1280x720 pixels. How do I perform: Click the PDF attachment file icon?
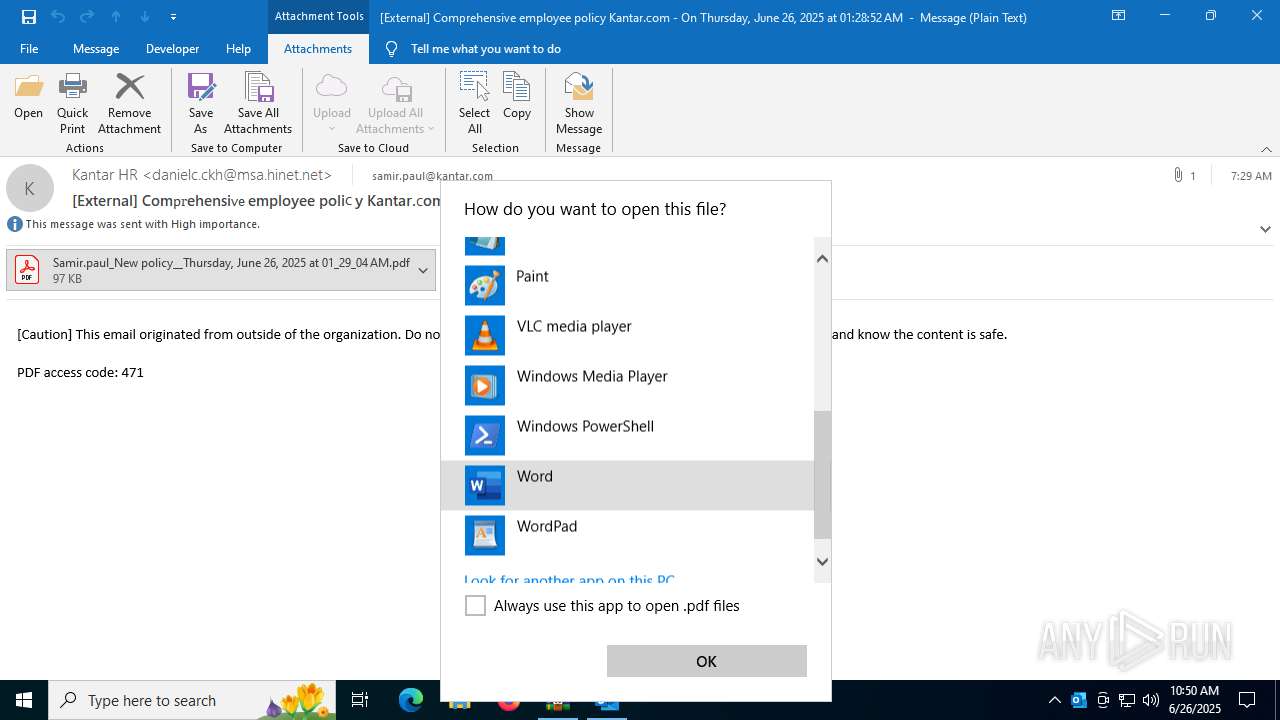(27, 270)
